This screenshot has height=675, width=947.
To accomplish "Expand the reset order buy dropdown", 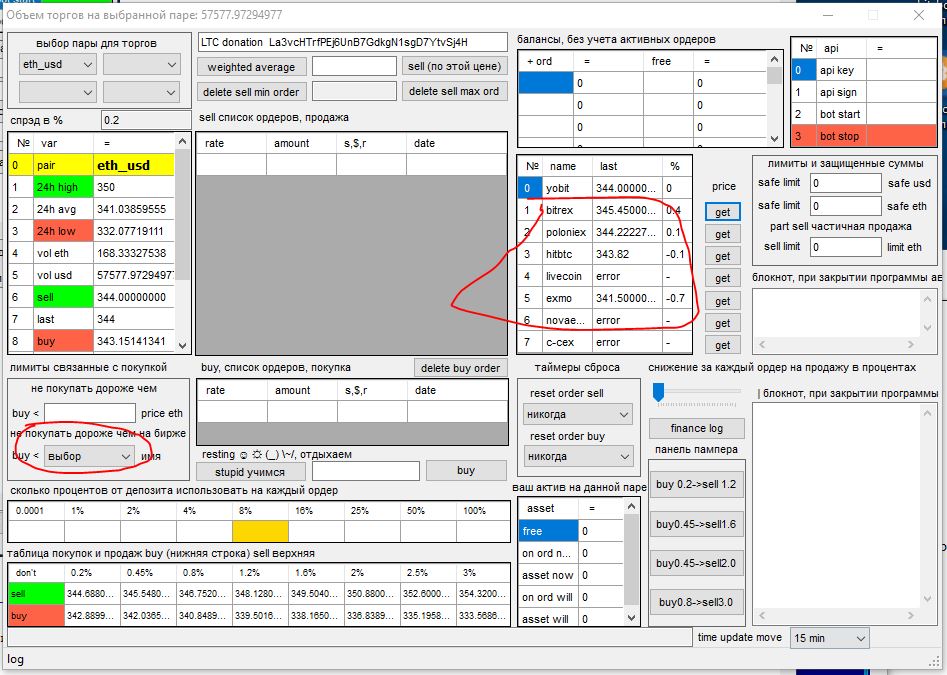I will tap(578, 457).
